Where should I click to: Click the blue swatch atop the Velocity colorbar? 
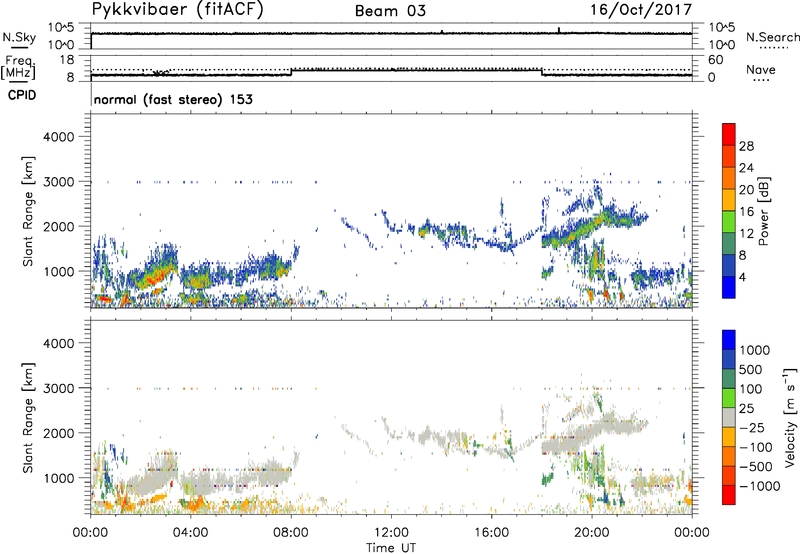pyautogui.click(x=729, y=340)
